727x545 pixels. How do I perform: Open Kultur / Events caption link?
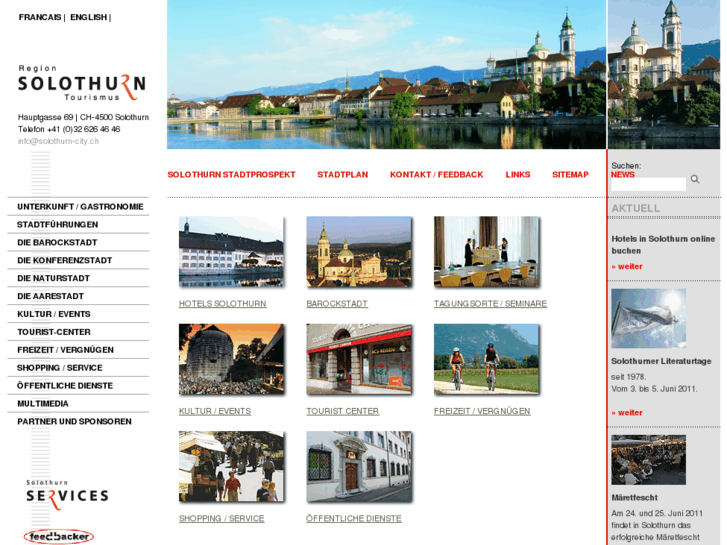coord(215,411)
